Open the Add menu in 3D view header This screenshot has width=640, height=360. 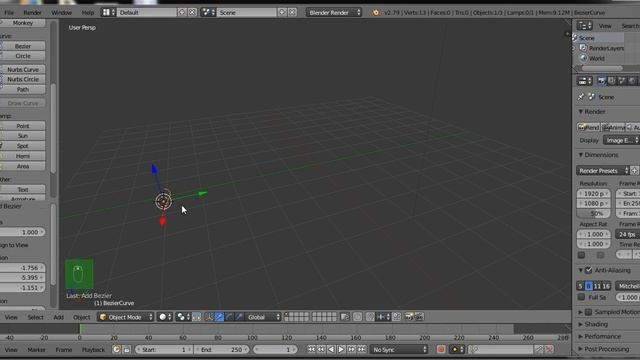tap(58, 317)
